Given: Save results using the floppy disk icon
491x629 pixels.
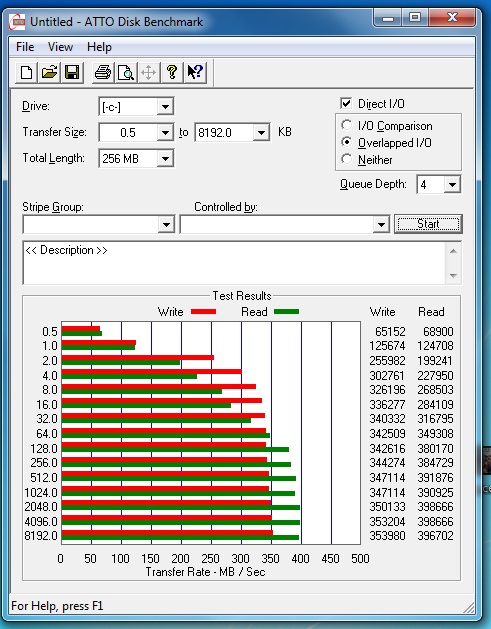Looking at the screenshot, I should pos(72,73).
